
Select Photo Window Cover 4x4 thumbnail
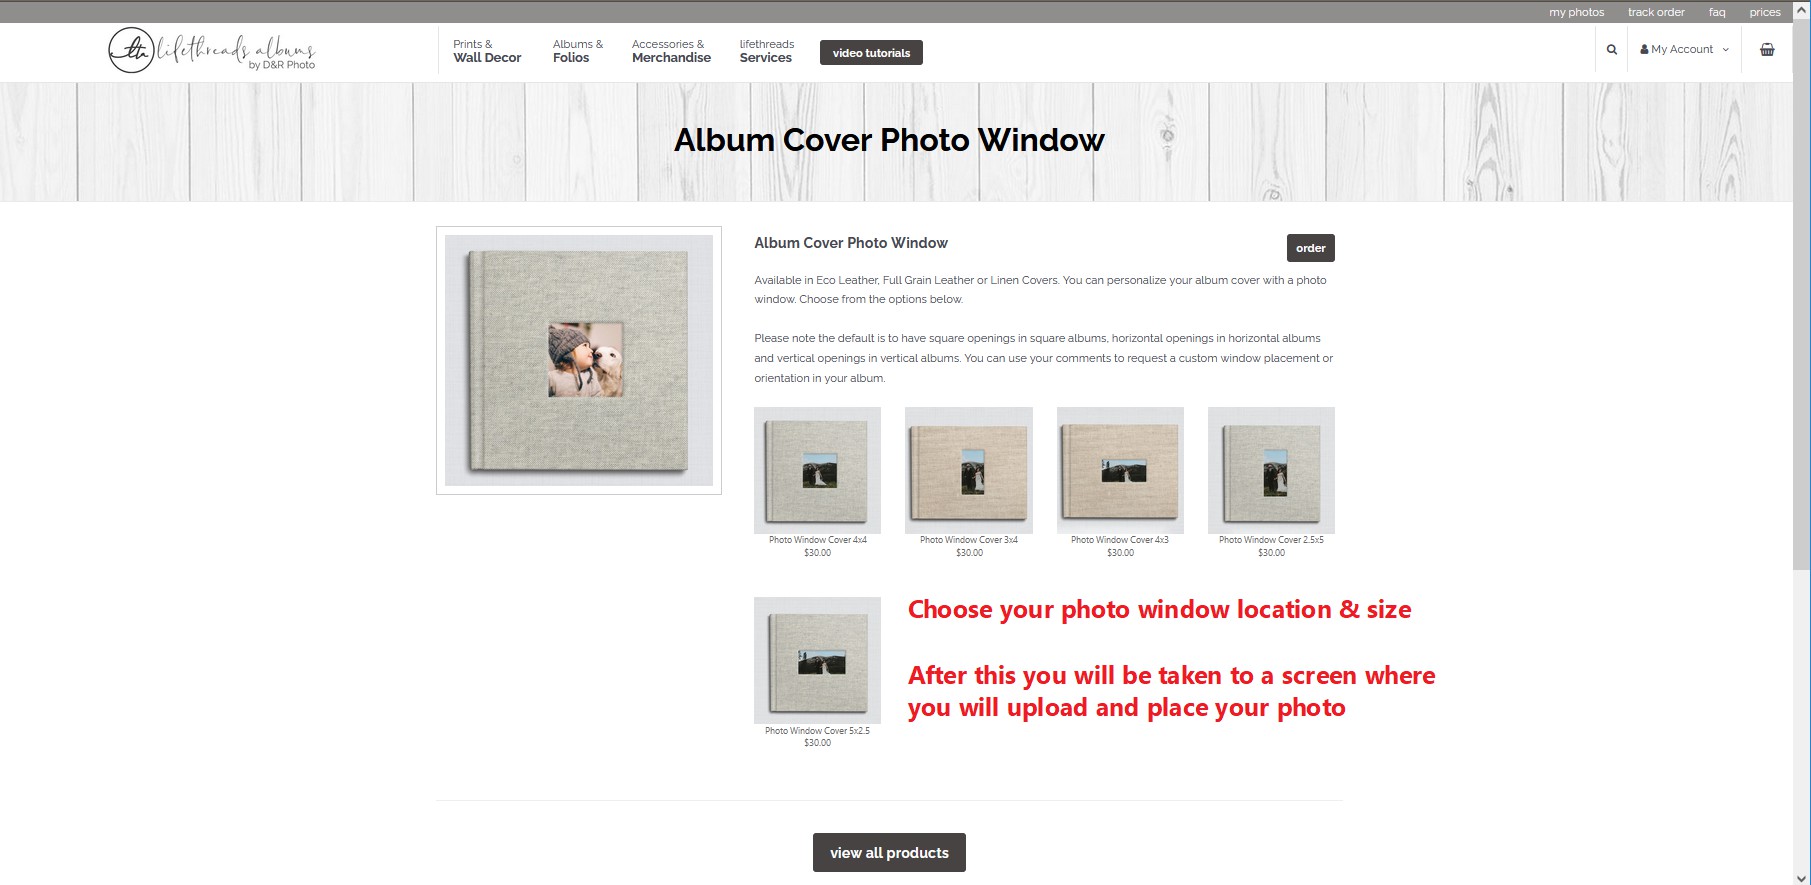click(x=817, y=470)
